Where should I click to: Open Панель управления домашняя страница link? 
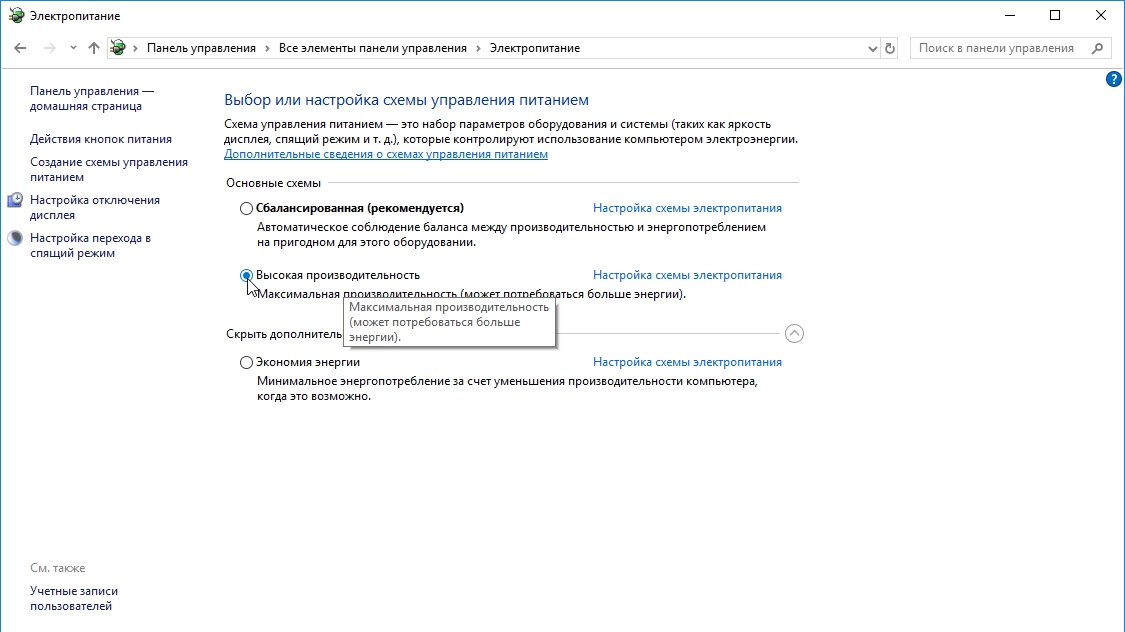(92, 98)
